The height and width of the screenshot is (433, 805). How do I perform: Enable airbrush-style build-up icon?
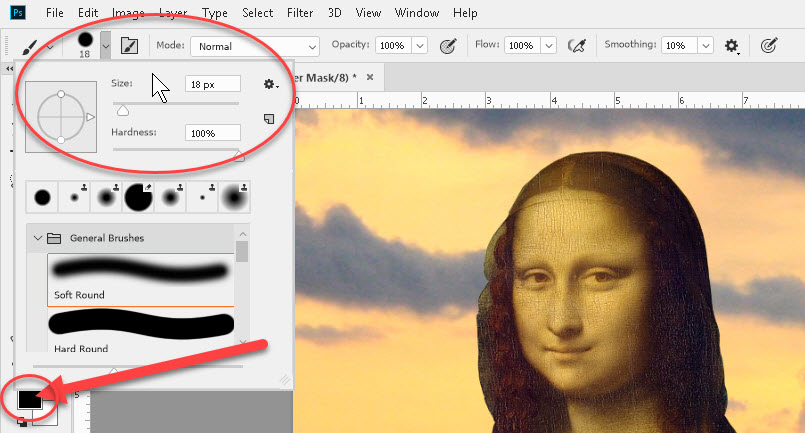tap(577, 46)
